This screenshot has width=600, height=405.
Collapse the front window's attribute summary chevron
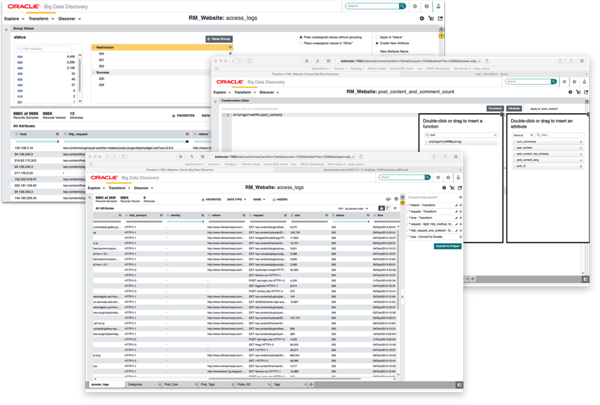(x=90, y=198)
